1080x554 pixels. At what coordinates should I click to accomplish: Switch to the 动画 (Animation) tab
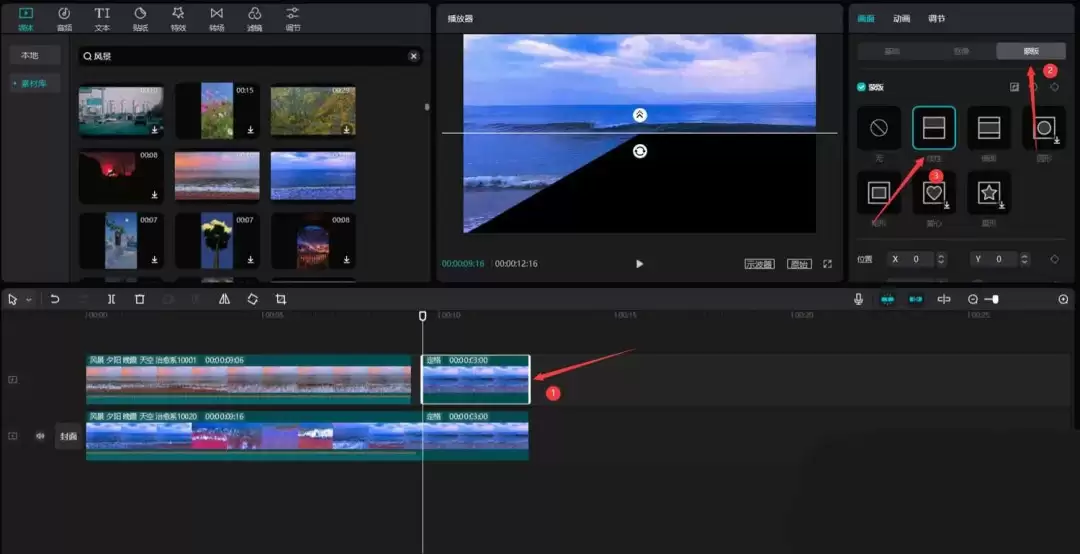tap(901, 18)
